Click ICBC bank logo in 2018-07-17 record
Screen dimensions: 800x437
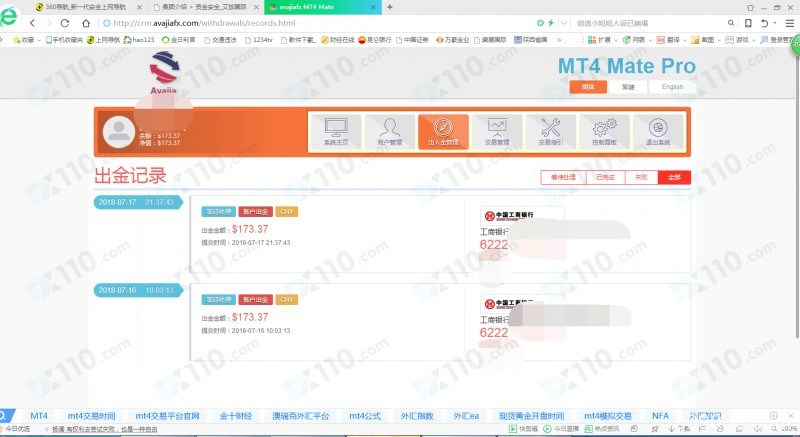pos(521,216)
